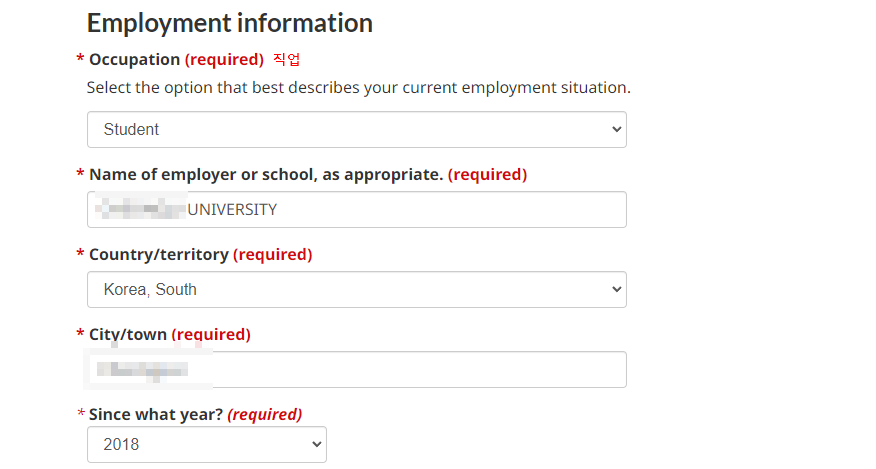Image resolution: width=876 pixels, height=469 pixels.
Task: Click the red asterisk beside Since what year
Action: (80, 414)
